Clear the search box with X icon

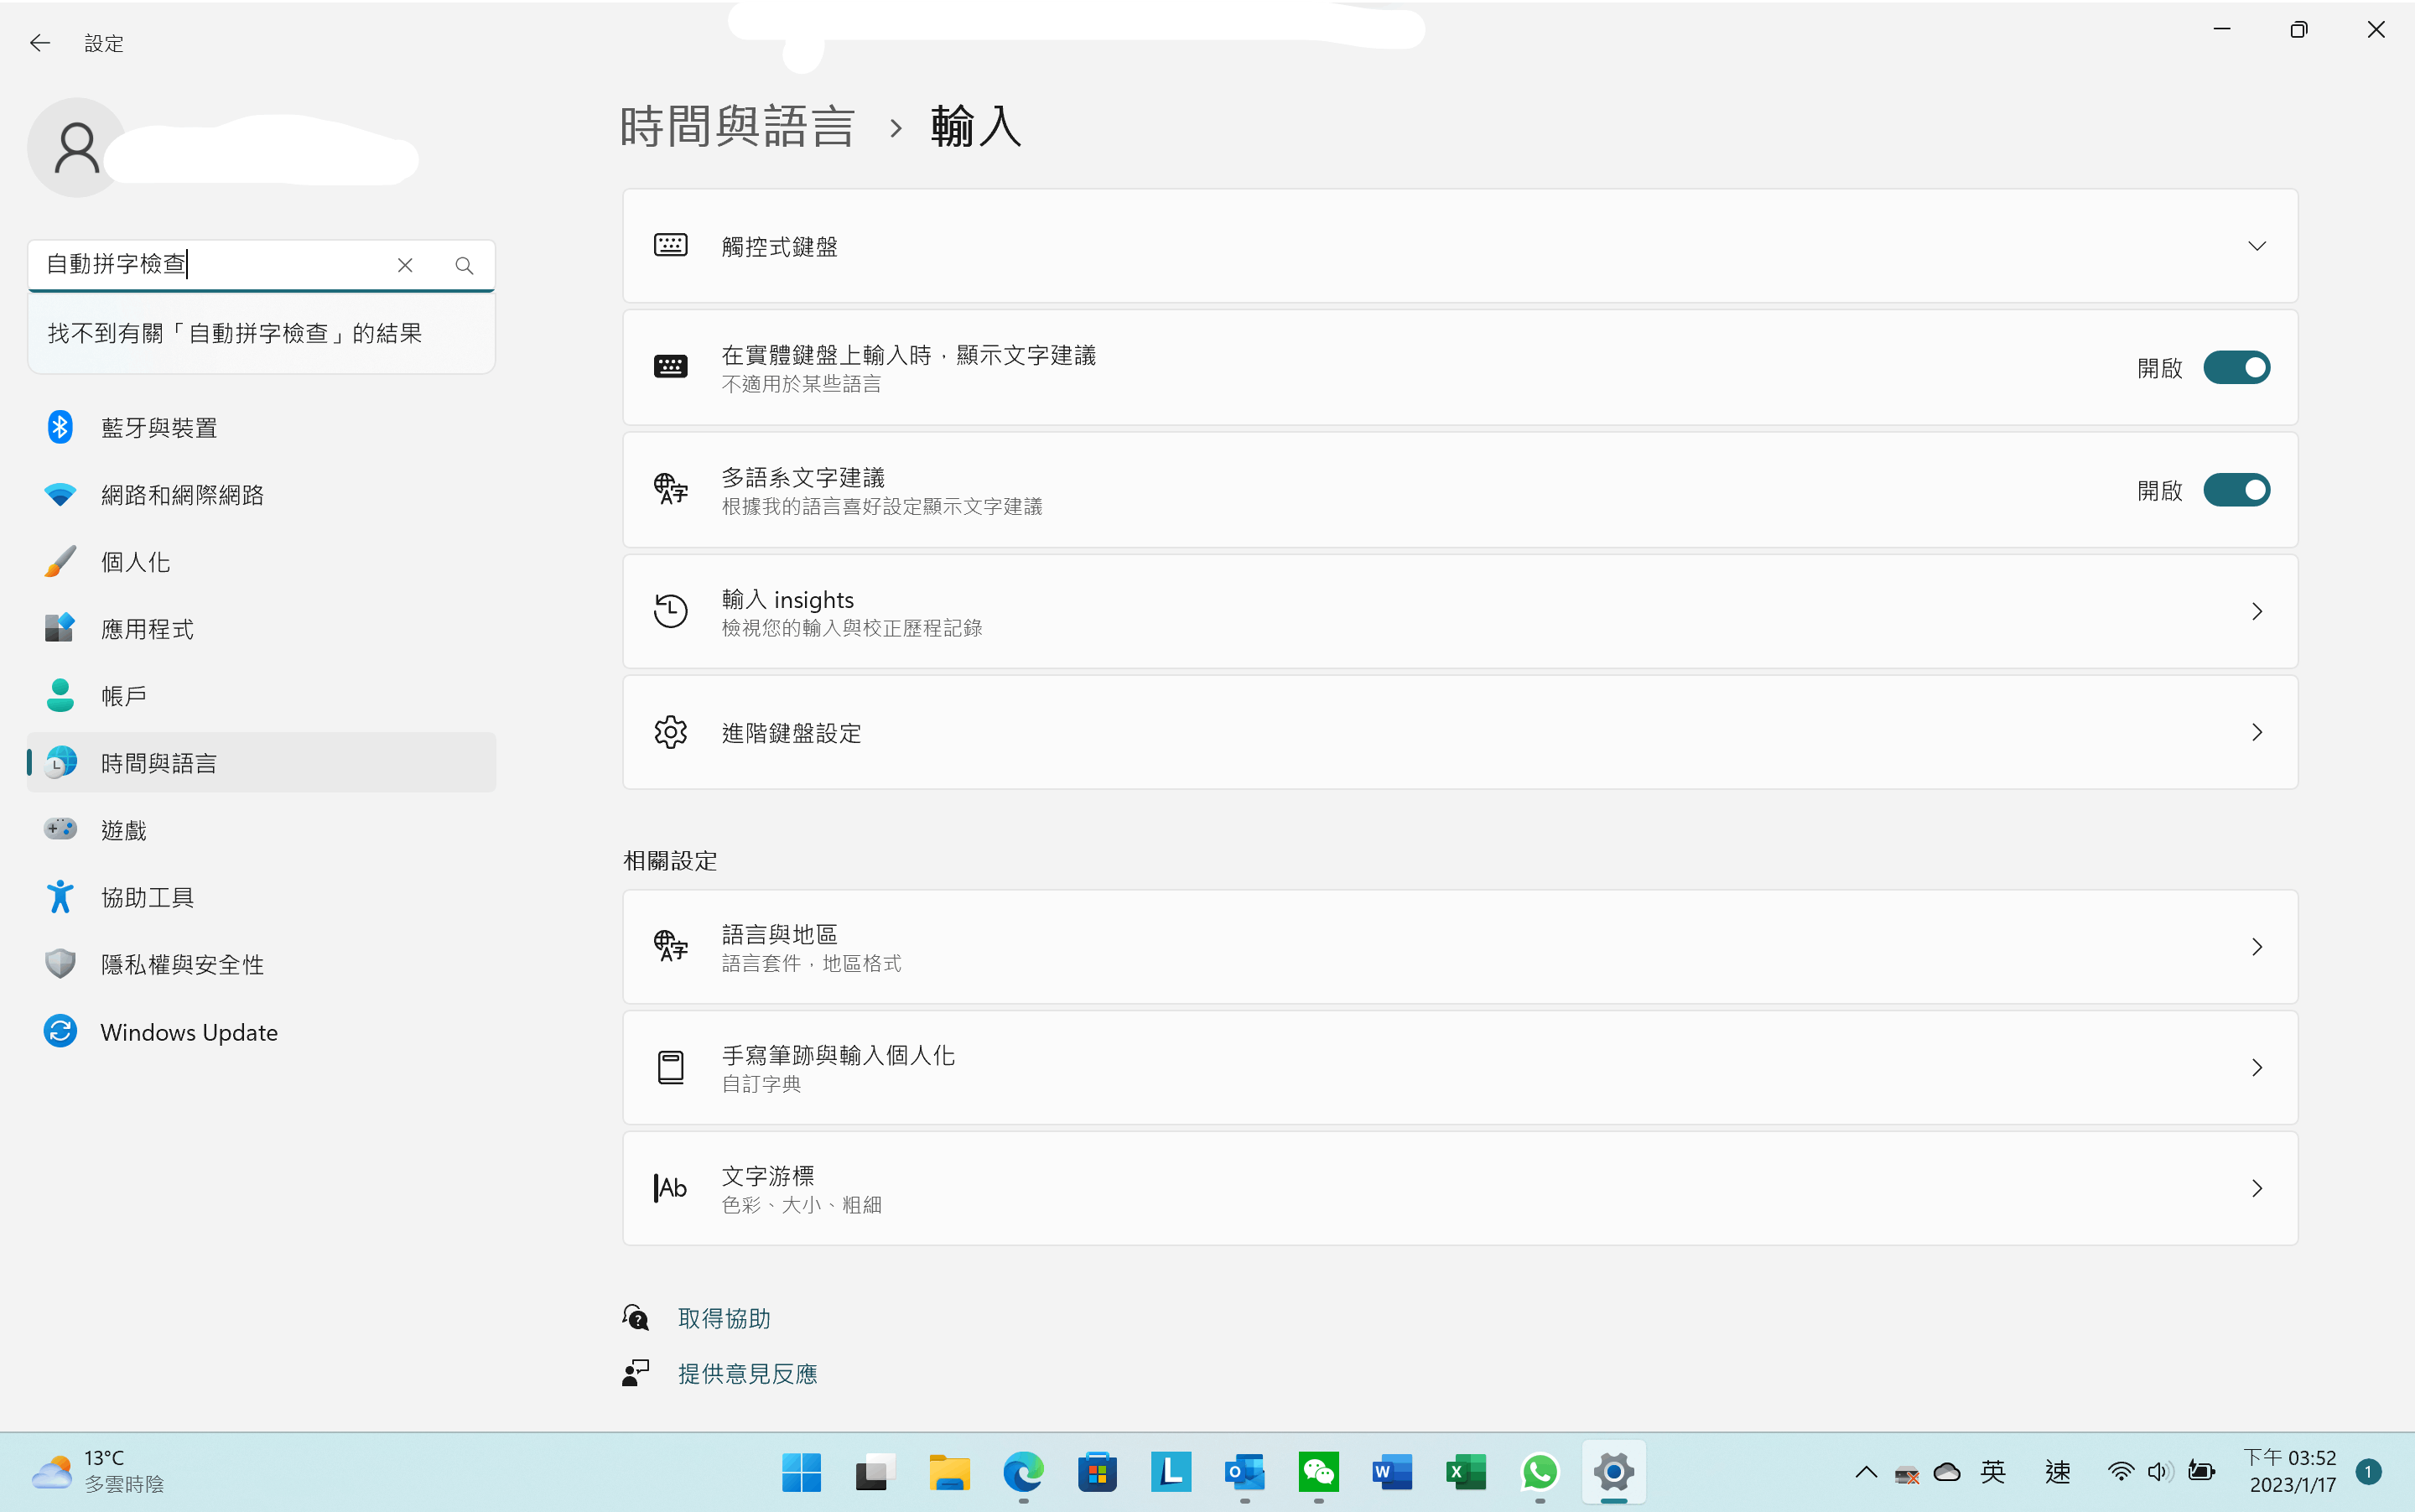pos(405,265)
